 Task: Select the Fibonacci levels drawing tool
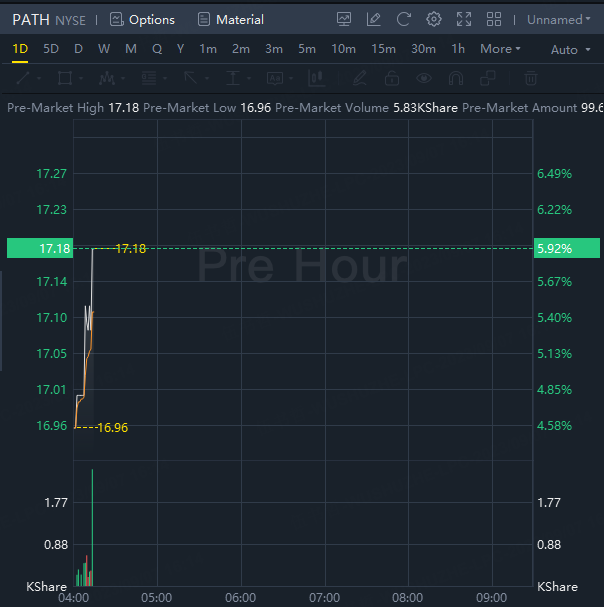(149, 78)
